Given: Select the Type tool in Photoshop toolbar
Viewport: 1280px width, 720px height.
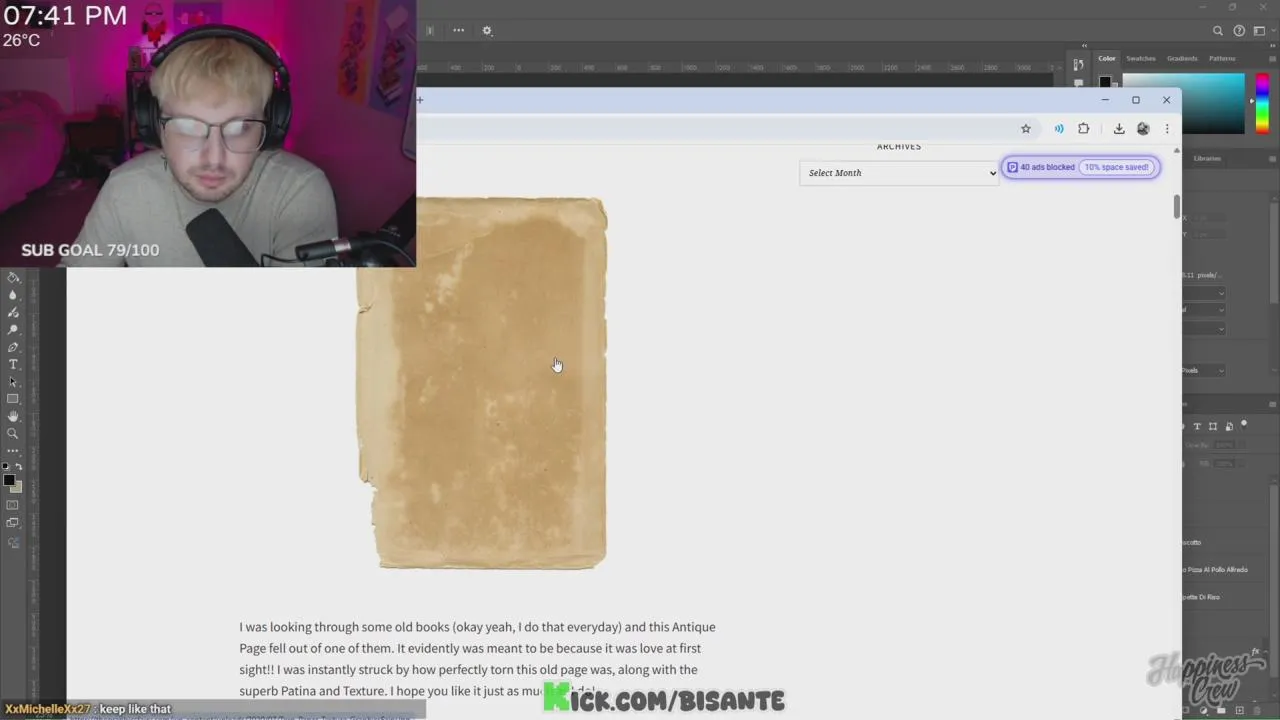Looking at the screenshot, I should pyautogui.click(x=13, y=364).
